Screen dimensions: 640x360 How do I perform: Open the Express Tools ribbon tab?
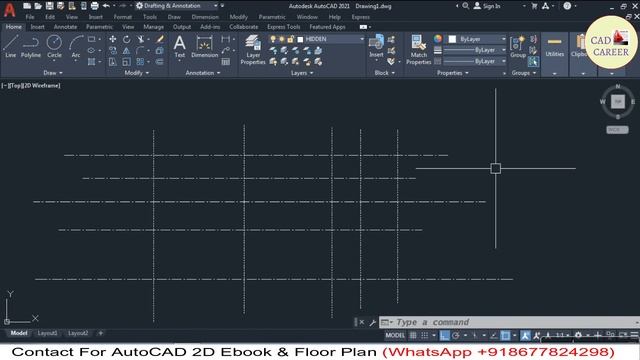click(x=284, y=27)
